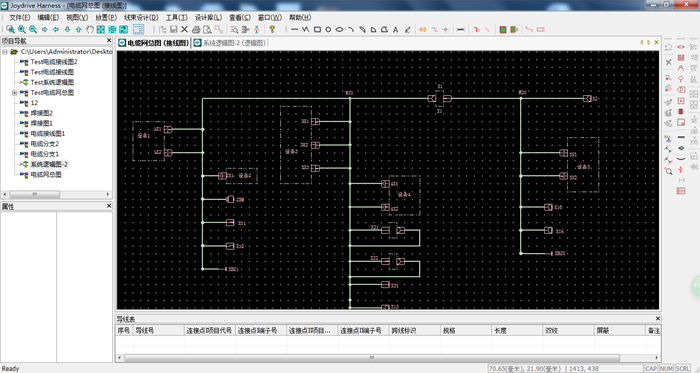Image resolution: width=700 pixels, height=373 pixels.
Task: Select the rectangle drawing tool
Action: pos(317,29)
